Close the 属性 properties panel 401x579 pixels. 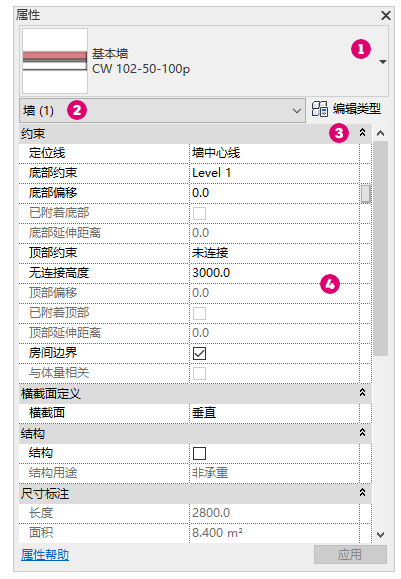coord(386,16)
